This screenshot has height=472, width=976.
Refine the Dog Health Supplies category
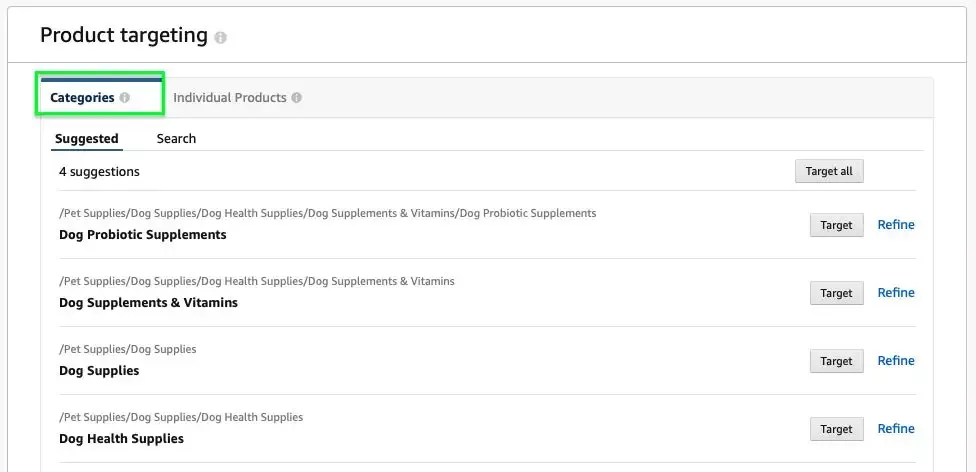click(896, 428)
